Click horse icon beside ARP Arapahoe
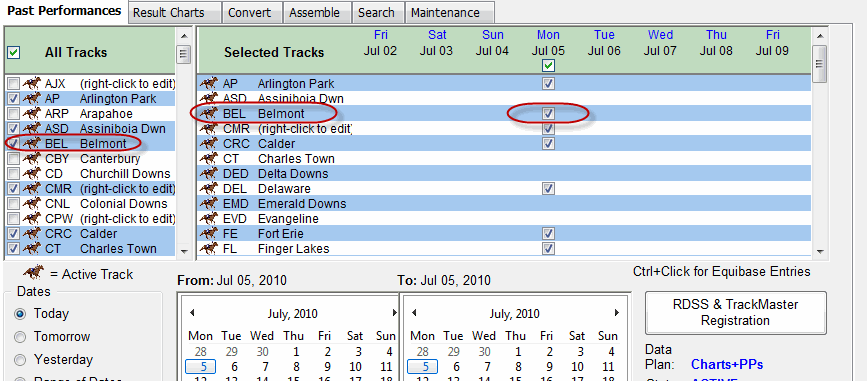 (32, 114)
